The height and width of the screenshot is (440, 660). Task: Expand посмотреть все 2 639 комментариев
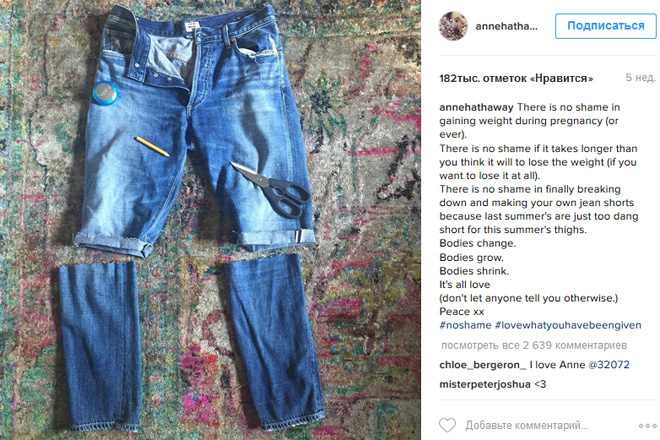tap(534, 345)
